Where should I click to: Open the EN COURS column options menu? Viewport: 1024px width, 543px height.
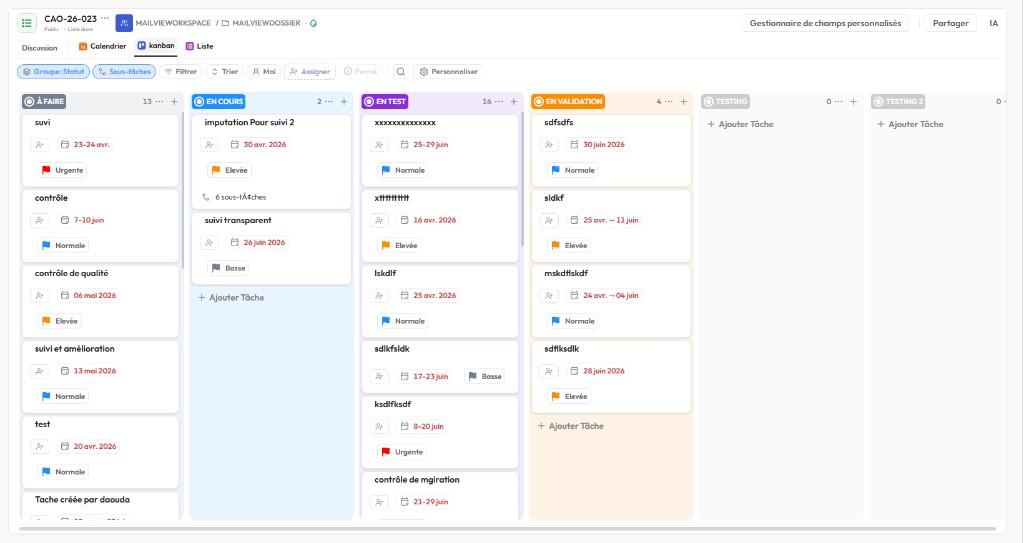[329, 101]
